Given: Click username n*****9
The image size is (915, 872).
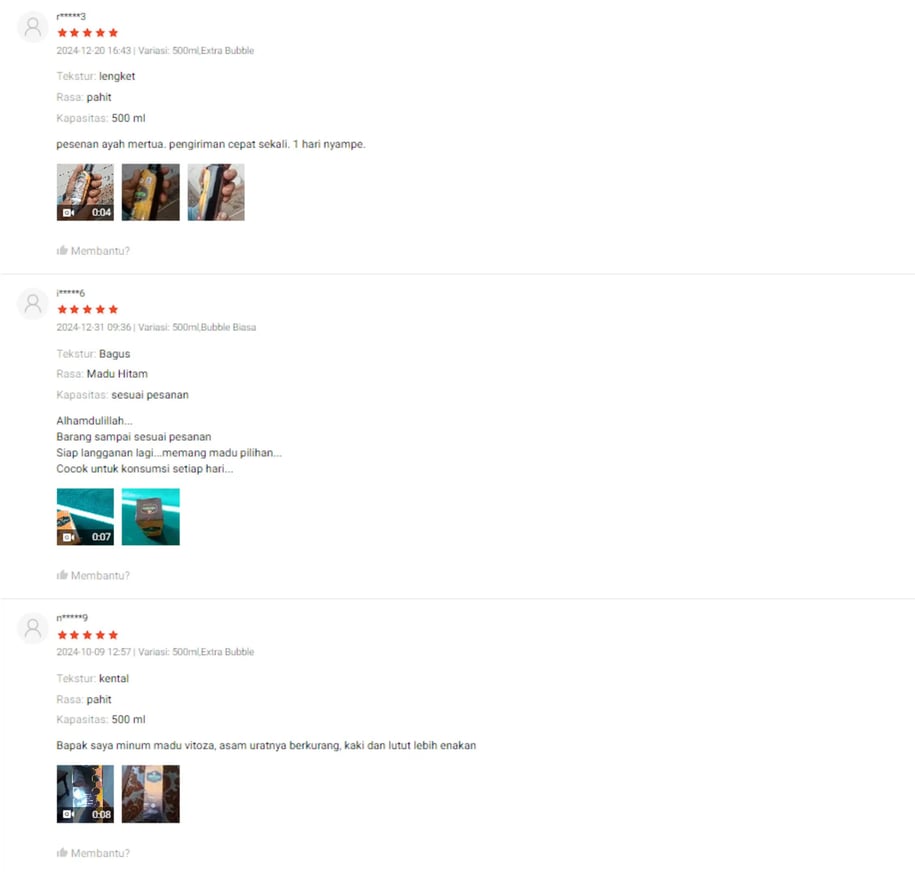Looking at the screenshot, I should (72, 617).
